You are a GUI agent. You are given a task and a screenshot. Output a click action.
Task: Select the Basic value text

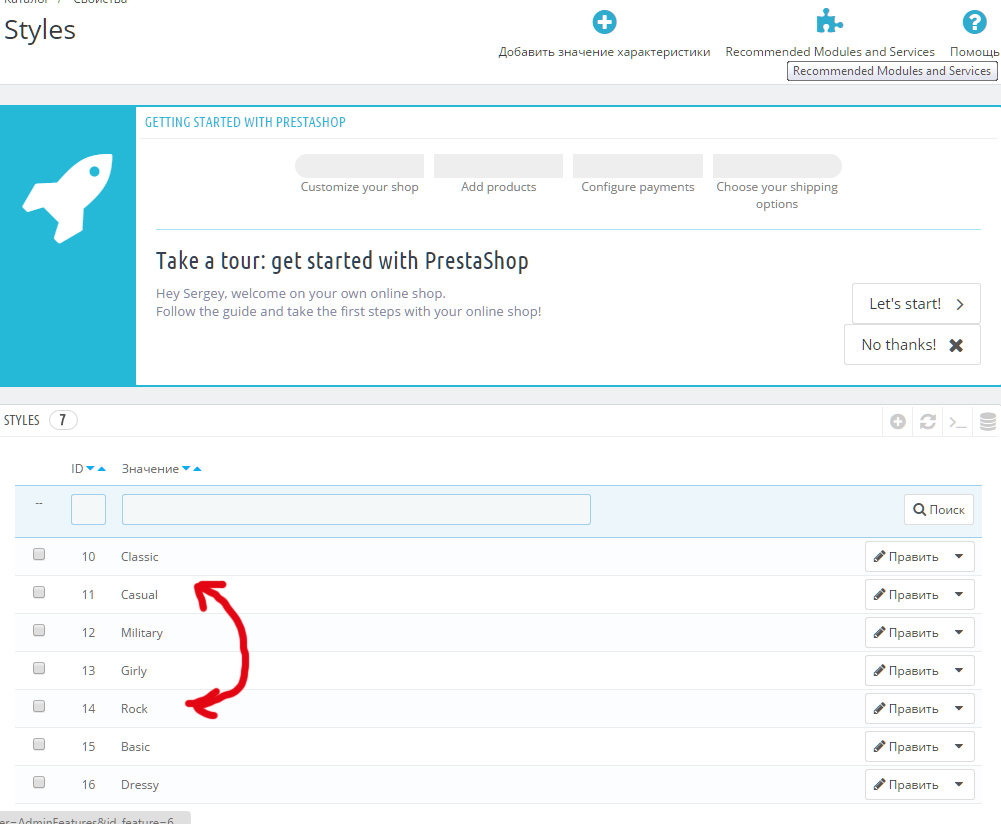135,747
